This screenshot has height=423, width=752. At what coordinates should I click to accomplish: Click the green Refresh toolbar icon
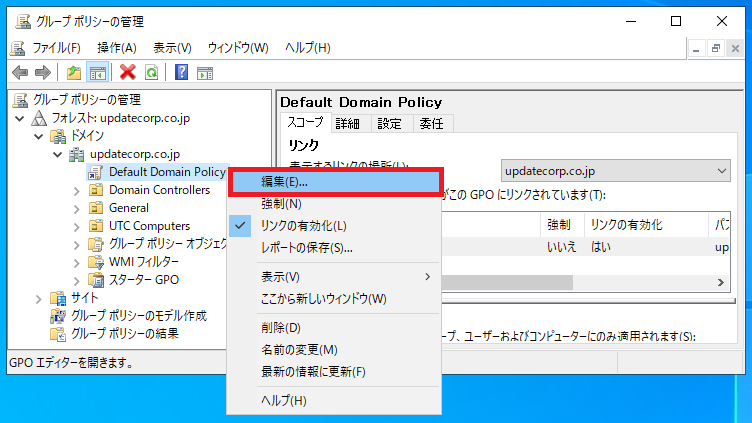pyautogui.click(x=151, y=72)
